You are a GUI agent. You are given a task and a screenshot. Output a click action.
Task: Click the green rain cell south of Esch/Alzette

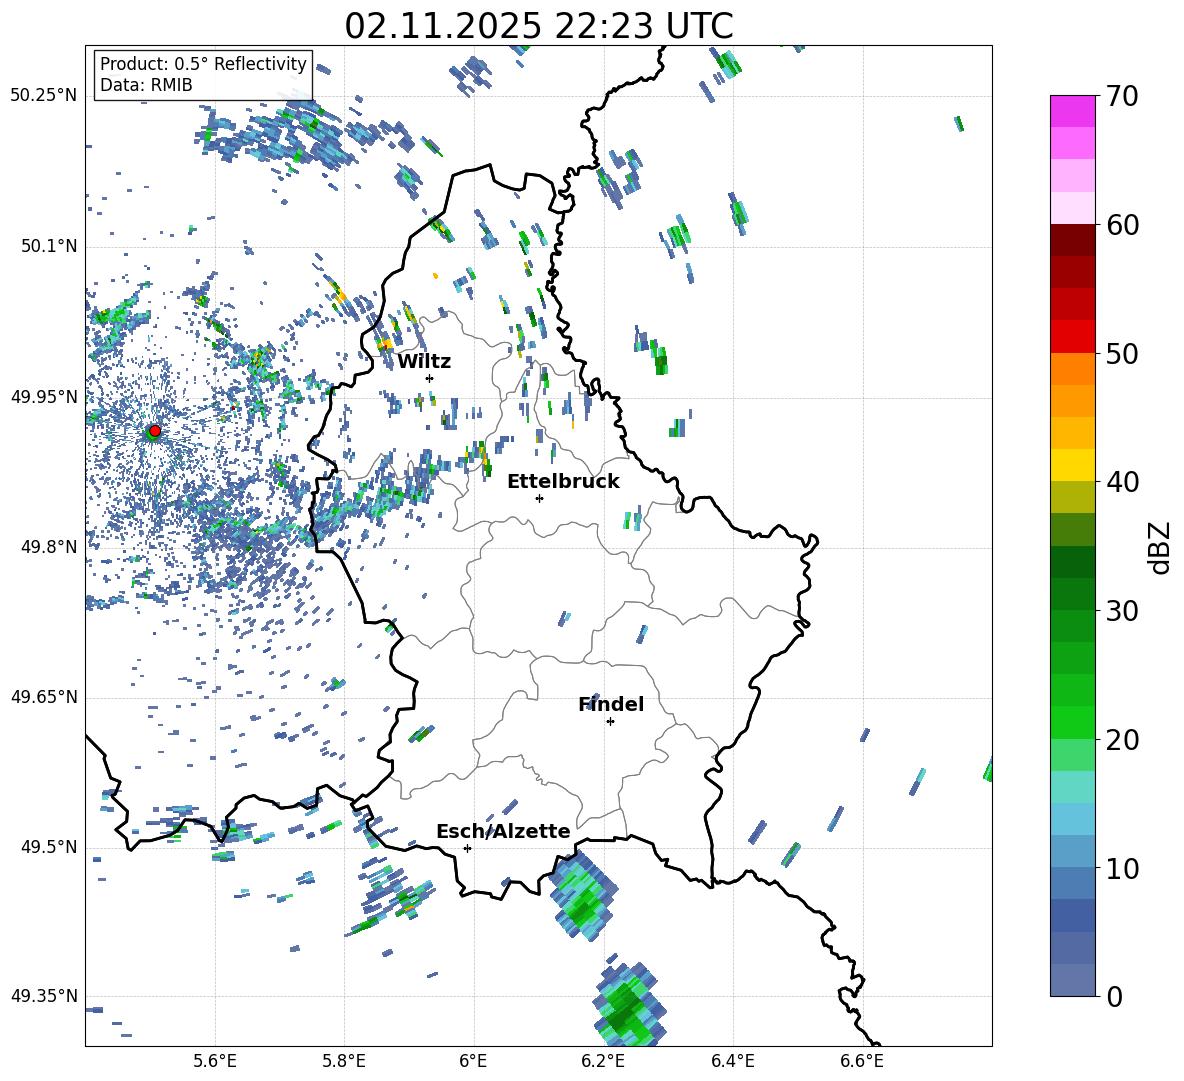[583, 896]
